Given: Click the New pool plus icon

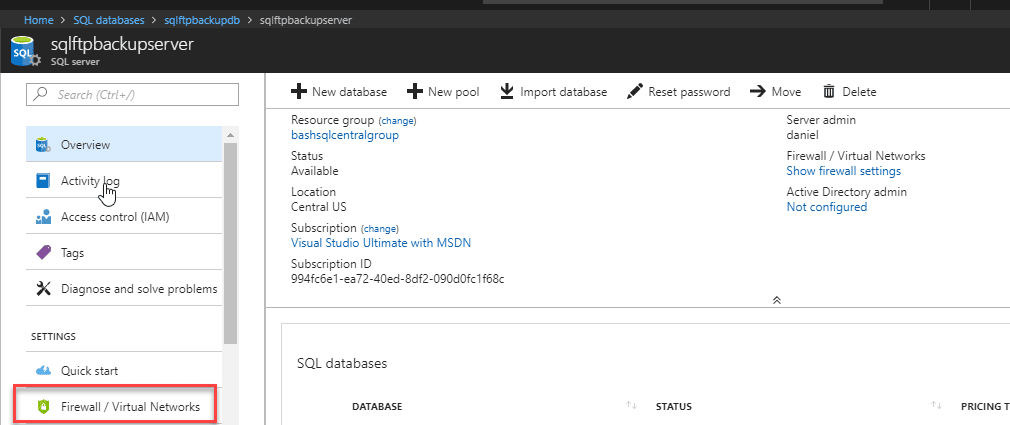Looking at the screenshot, I should [x=415, y=91].
